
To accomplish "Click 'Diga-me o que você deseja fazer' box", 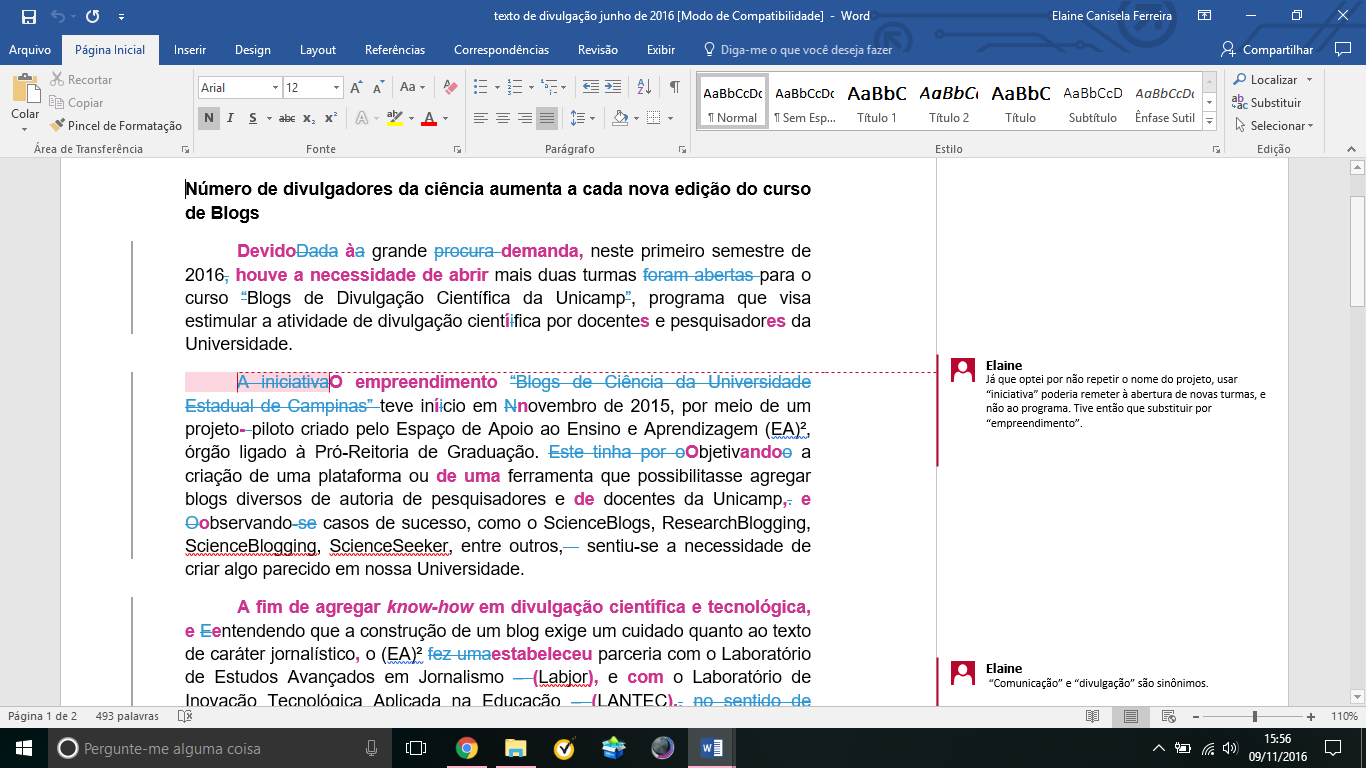I will [798, 50].
